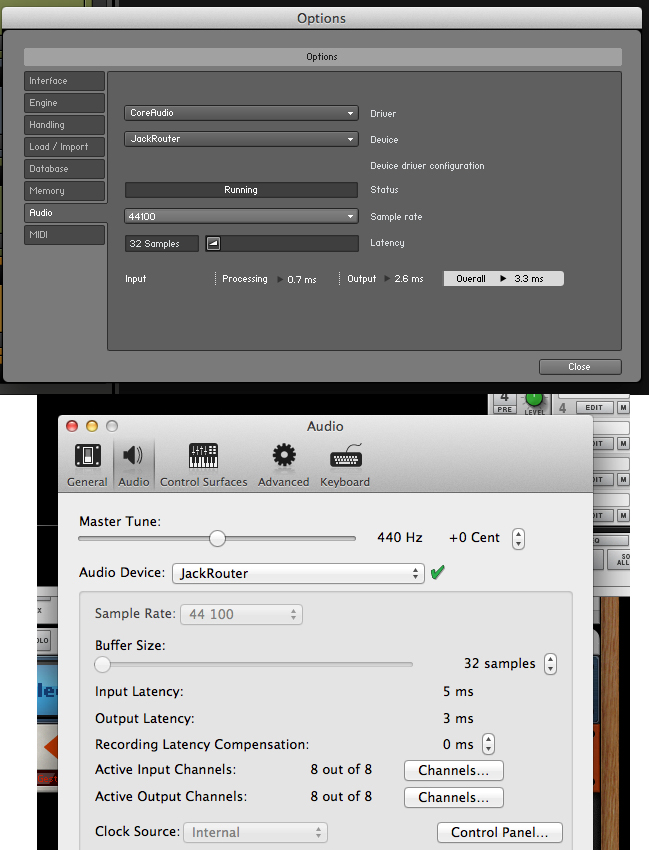Select MIDI tab in Options sidebar
Image resolution: width=649 pixels, height=850 pixels.
coord(65,235)
